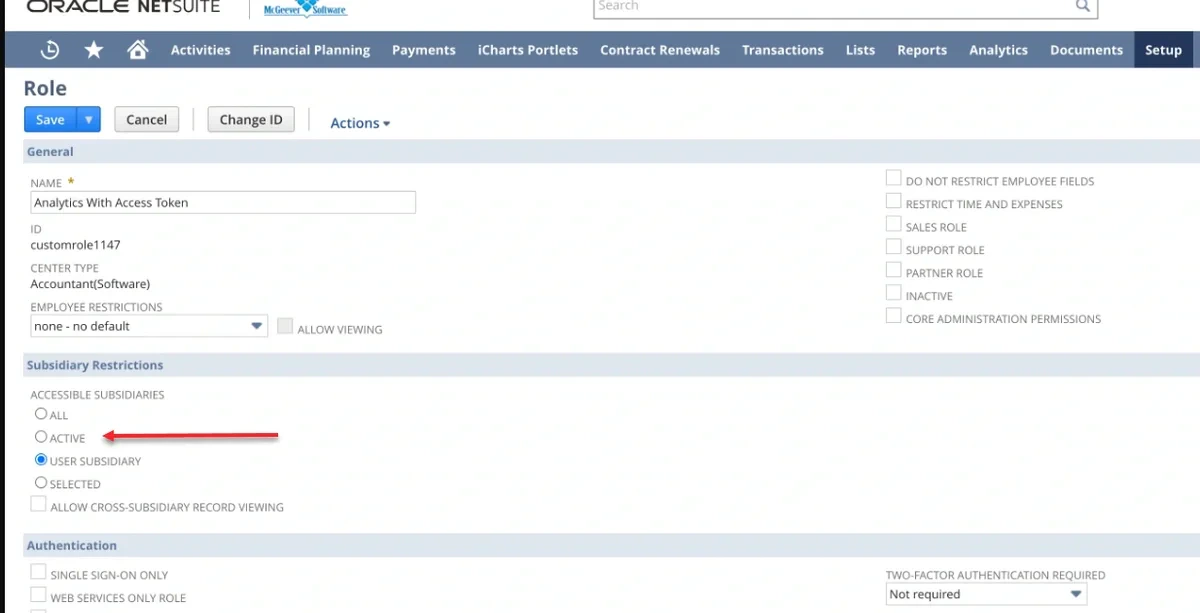Toggle the Allow Viewing checkbox

285,326
